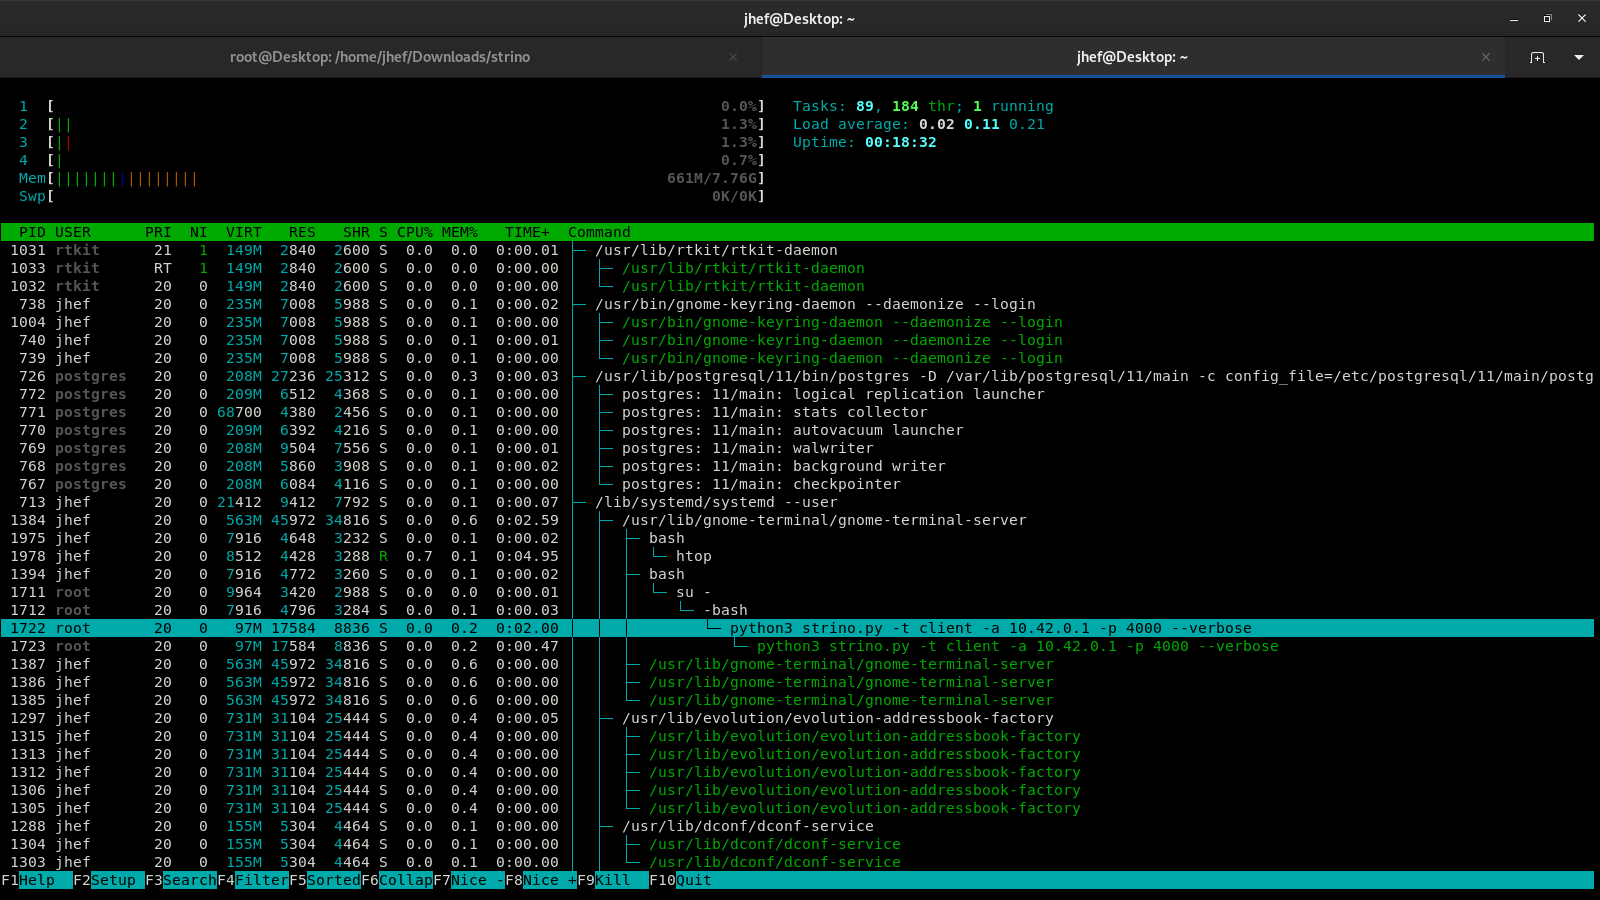Click F4 Filter in htop footer

coord(253,881)
